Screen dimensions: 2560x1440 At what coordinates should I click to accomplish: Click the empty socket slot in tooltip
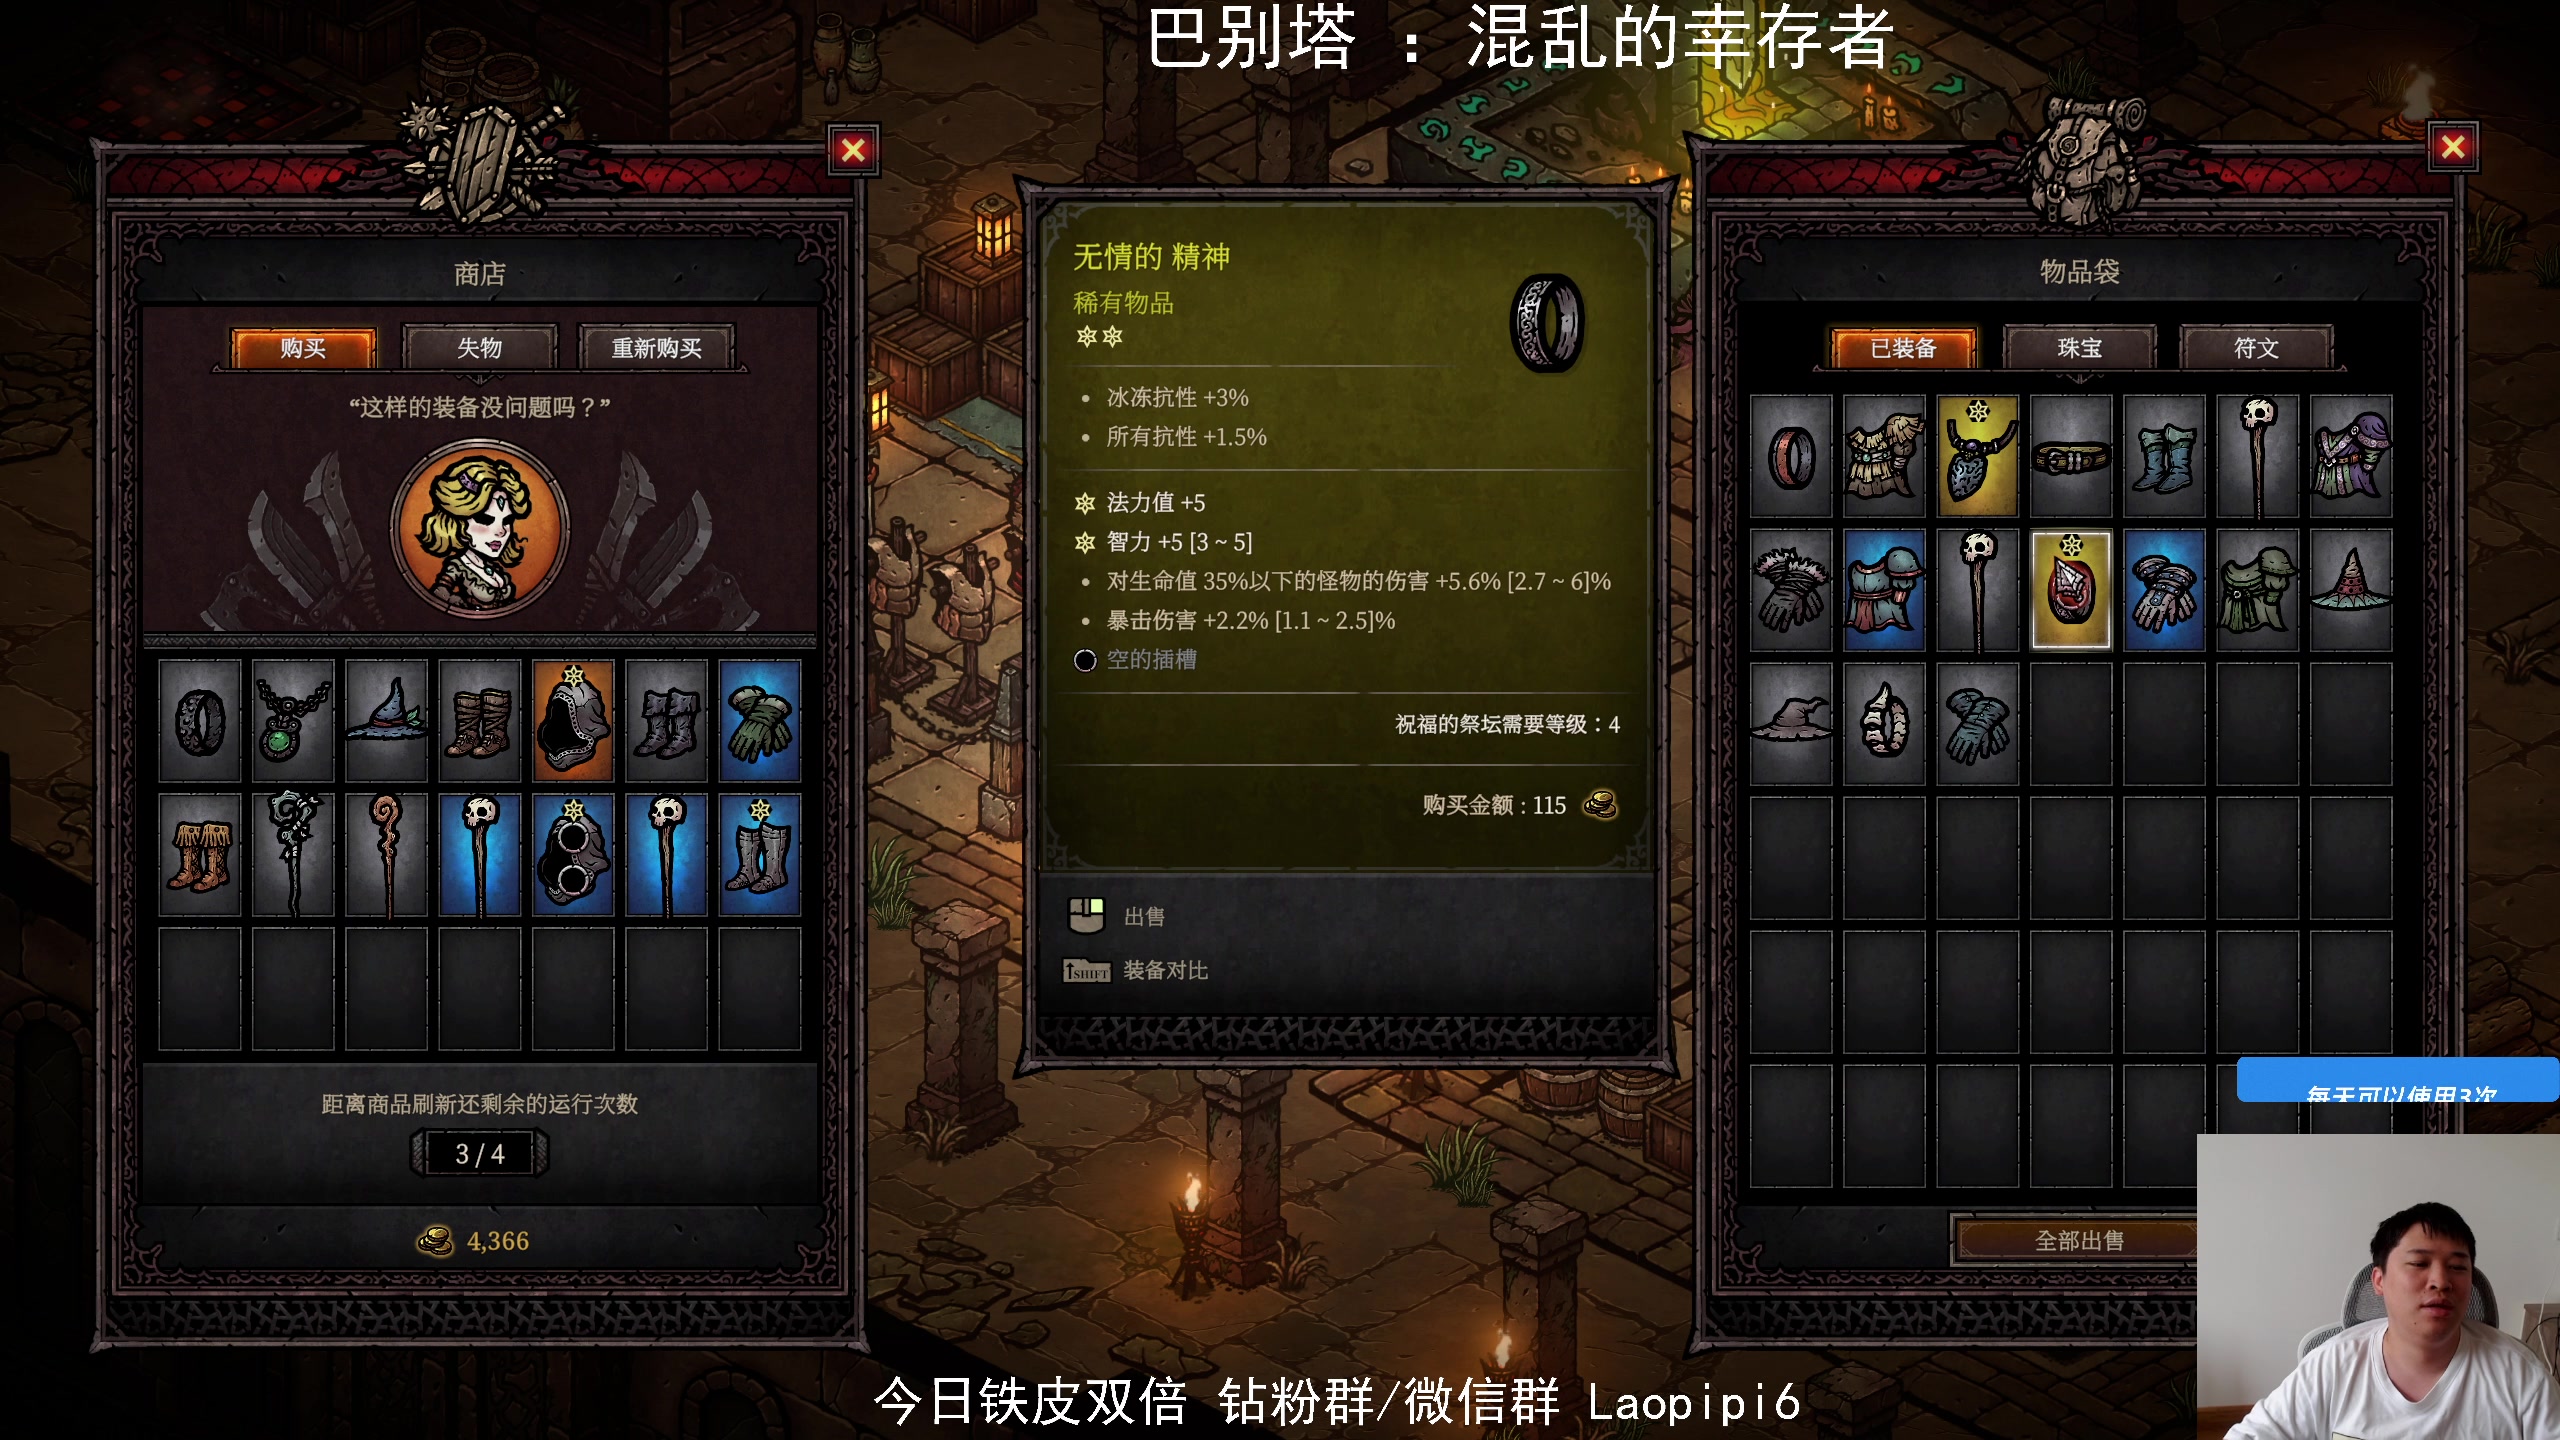[x=1135, y=660]
